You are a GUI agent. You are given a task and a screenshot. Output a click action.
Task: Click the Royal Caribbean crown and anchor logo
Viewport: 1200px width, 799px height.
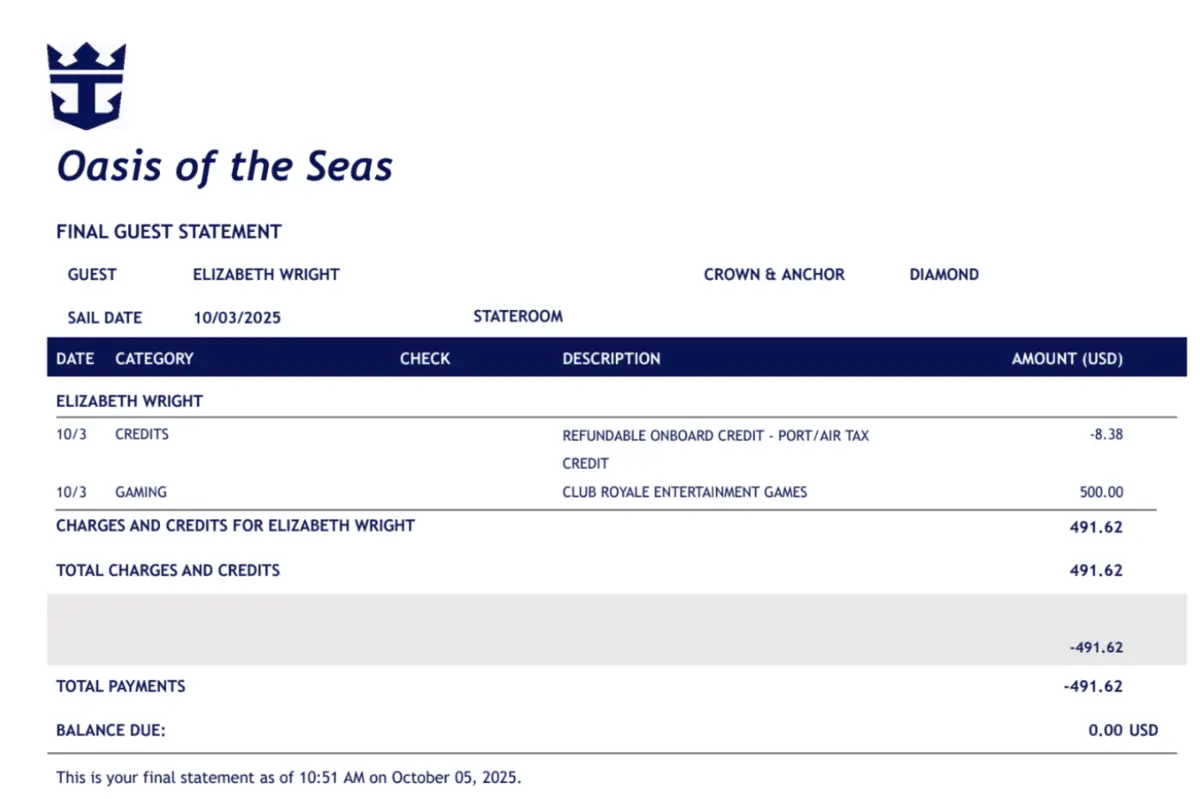coord(86,85)
